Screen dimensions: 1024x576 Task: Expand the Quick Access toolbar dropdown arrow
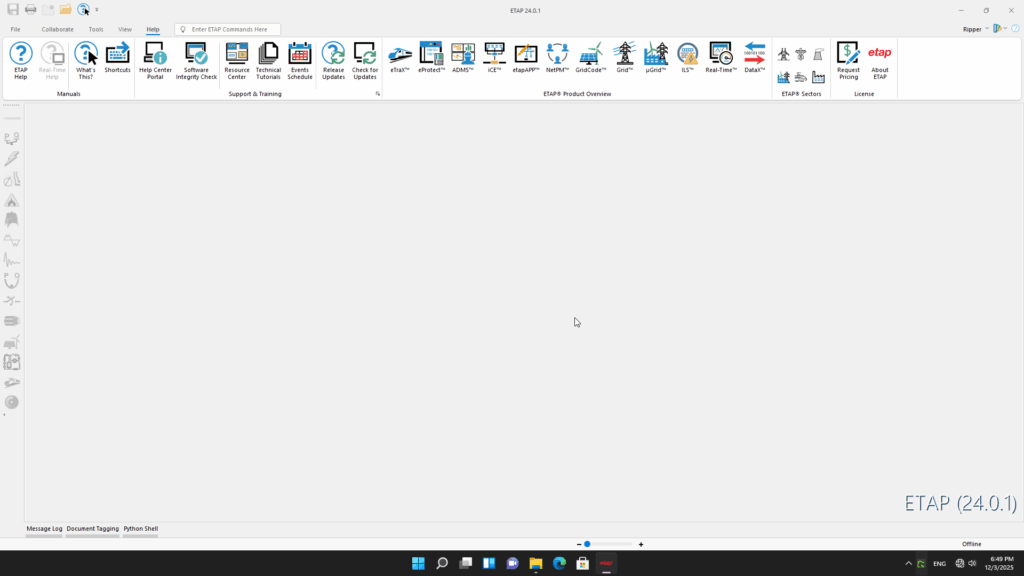97,10
